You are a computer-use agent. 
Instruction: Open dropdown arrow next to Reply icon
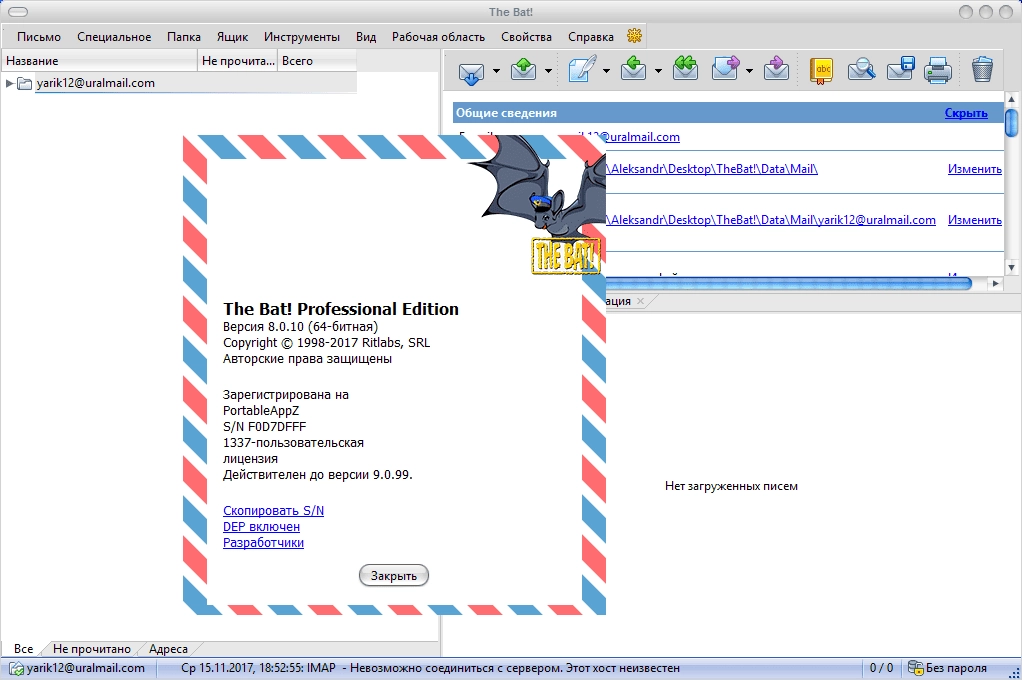tap(658, 71)
